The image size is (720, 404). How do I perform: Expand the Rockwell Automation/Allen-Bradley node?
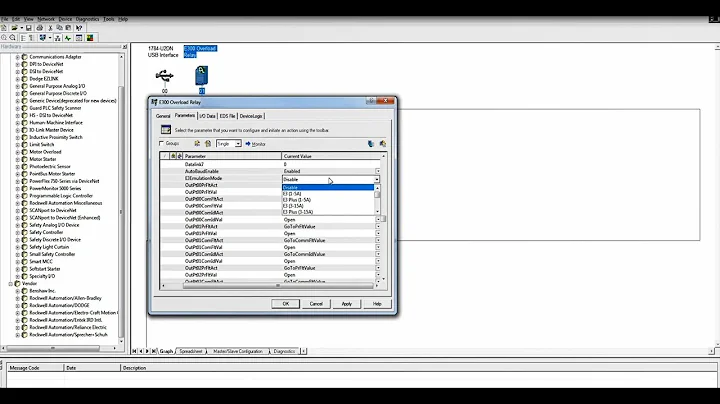(17, 298)
